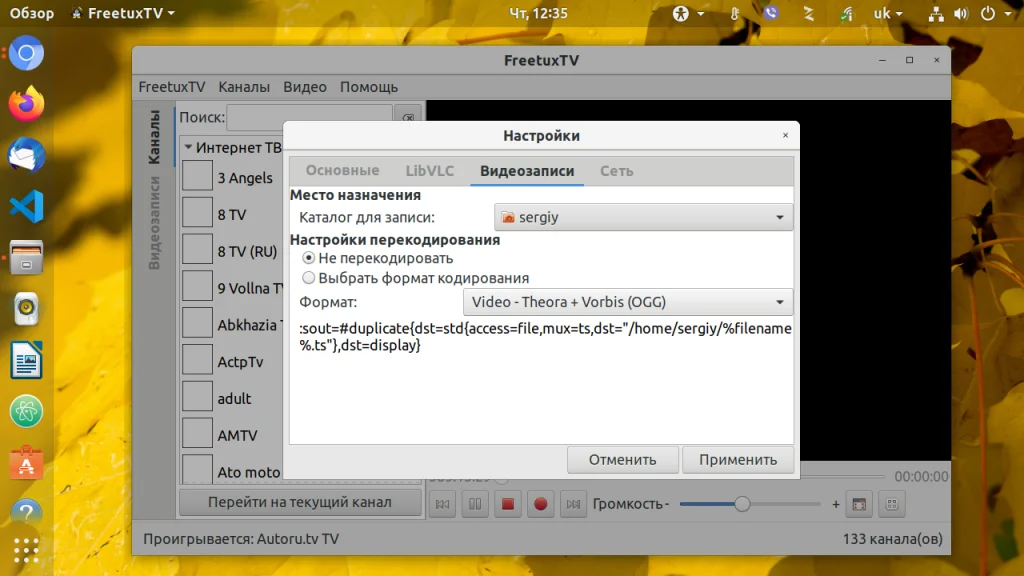
Task: Open the clock 'Чт, 12:35' calendar
Action: [x=538, y=13]
